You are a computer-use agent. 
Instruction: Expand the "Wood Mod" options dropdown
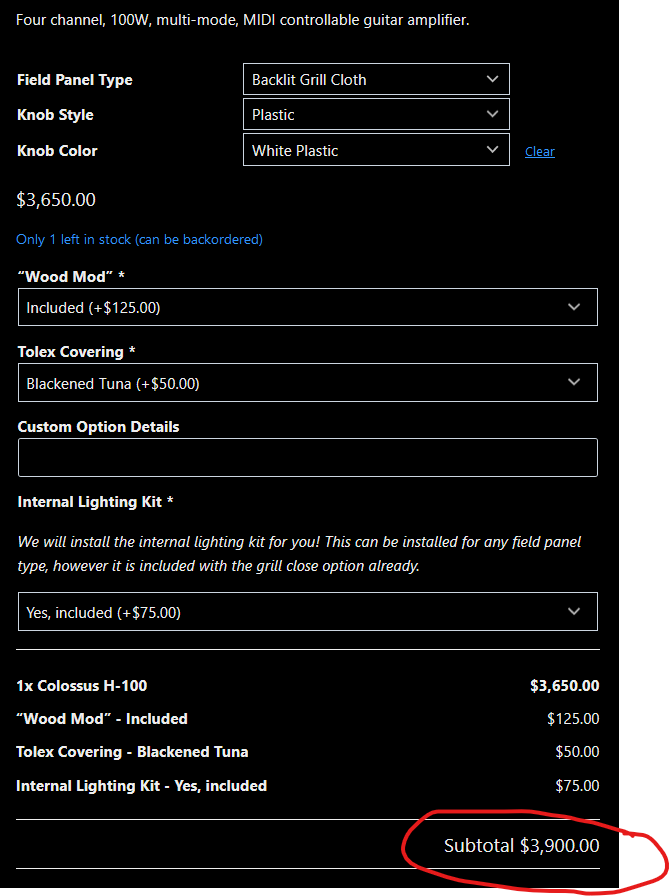point(307,307)
